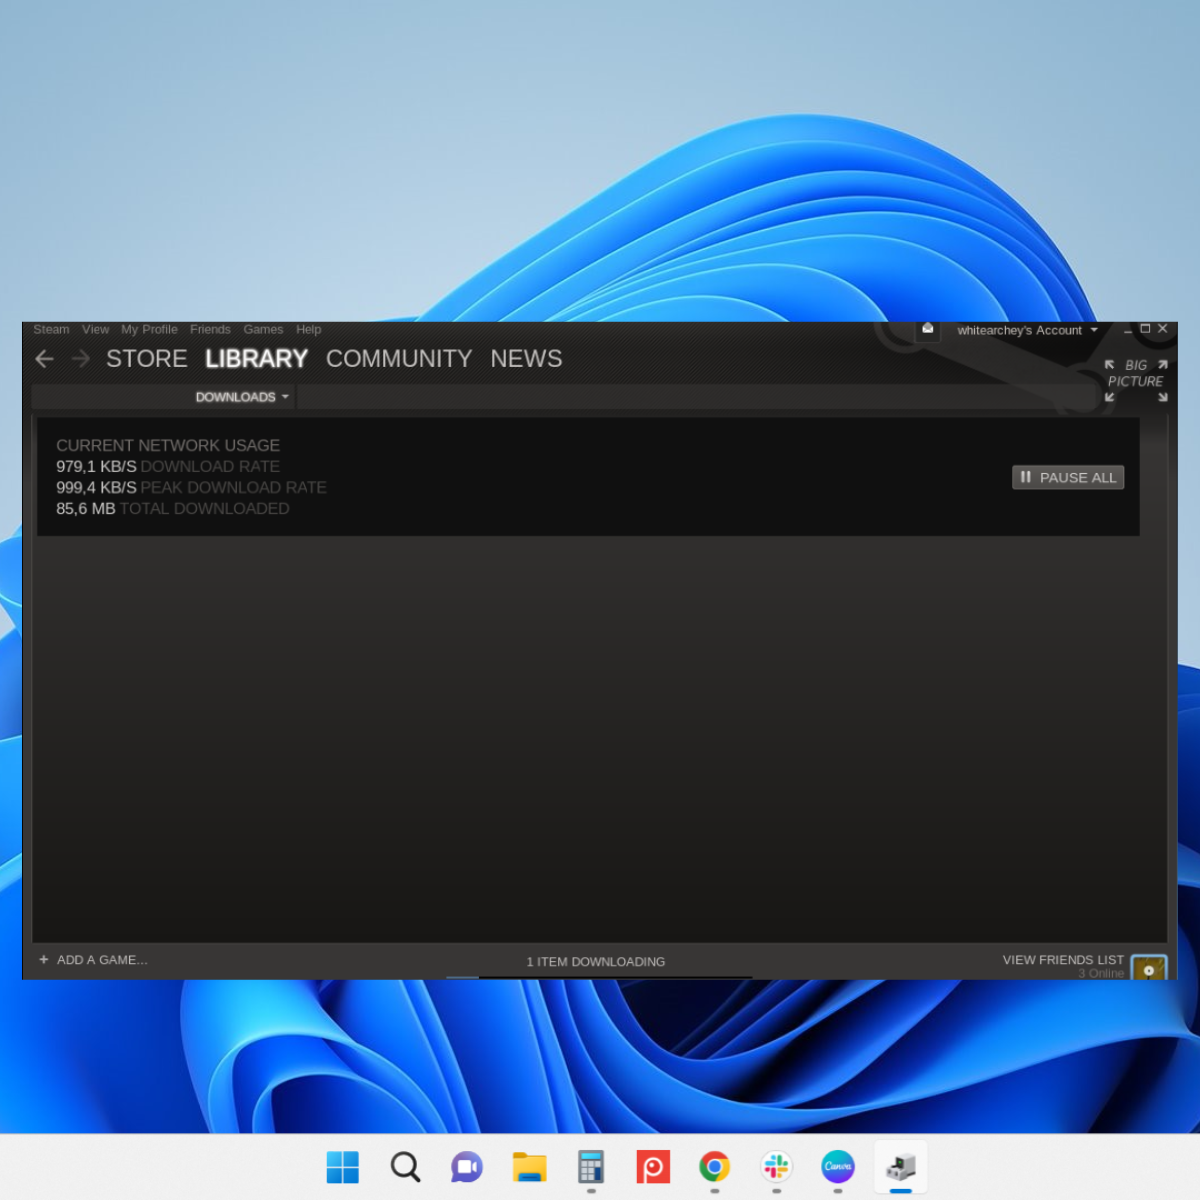Viewport: 1200px width, 1200px height.
Task: Open the red P app on taskbar
Action: pos(653,1166)
